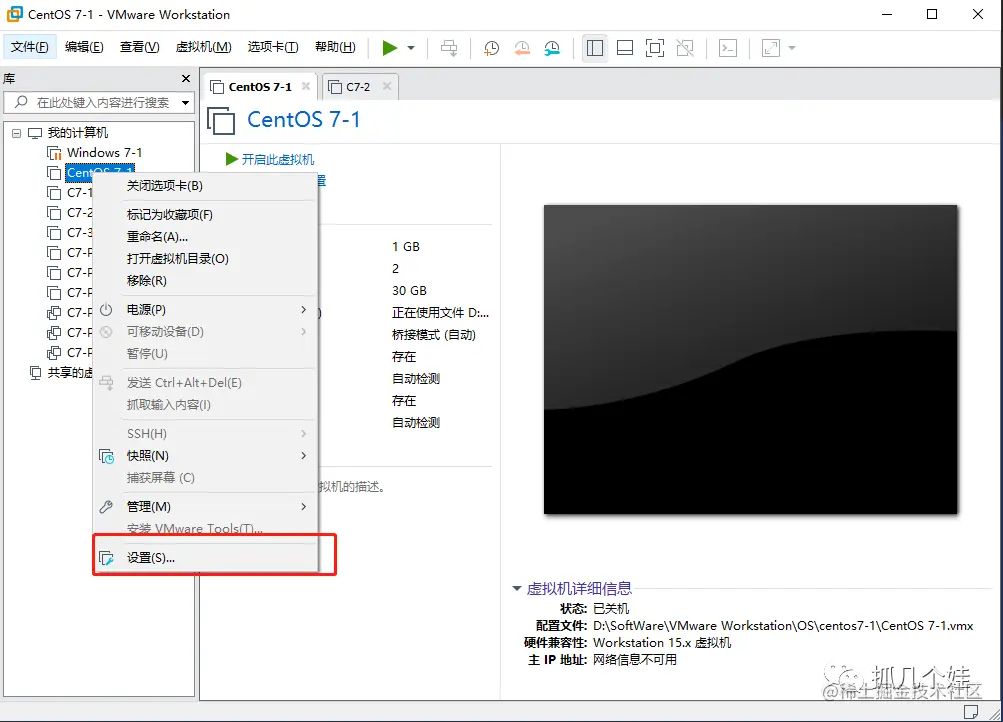The height and width of the screenshot is (722, 1003).
Task: Click config file path ending CentOS 7-1.vmx
Action: [783, 625]
